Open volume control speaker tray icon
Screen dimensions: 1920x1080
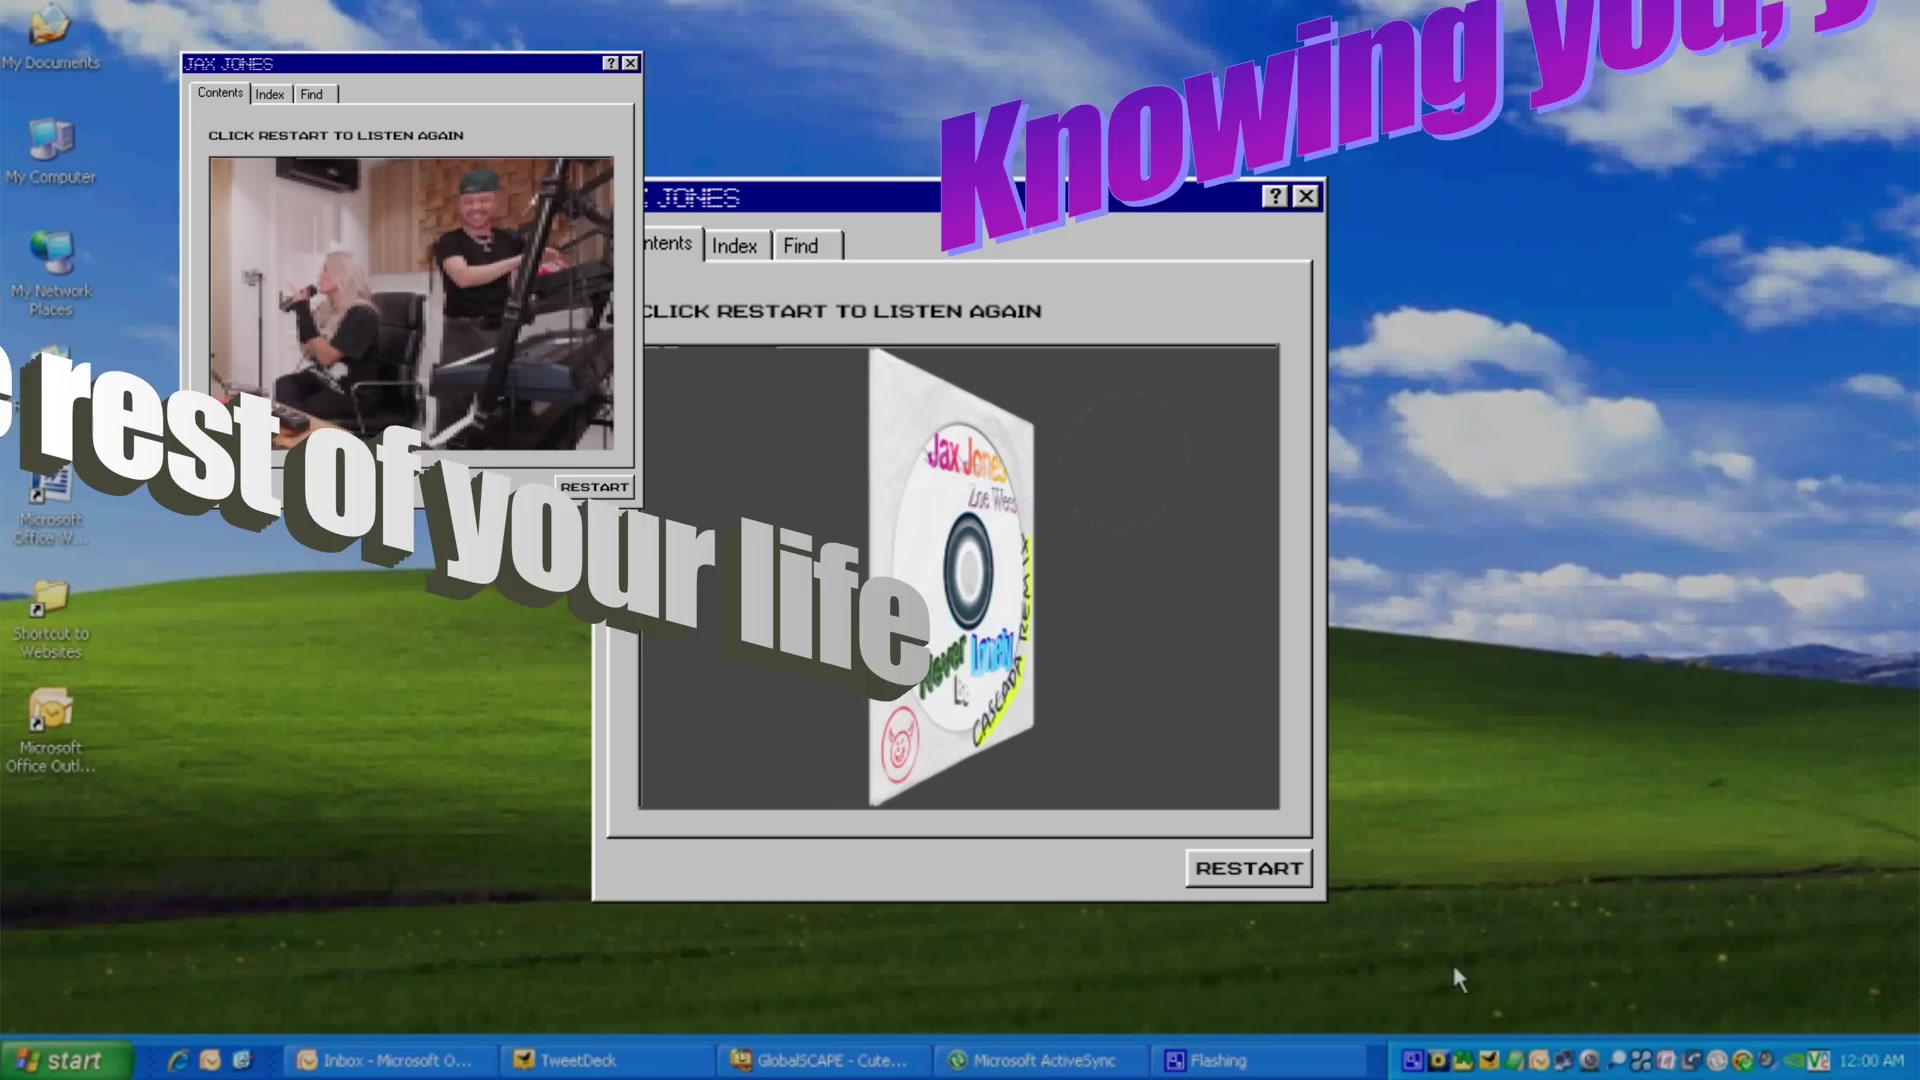[x=1766, y=1060]
